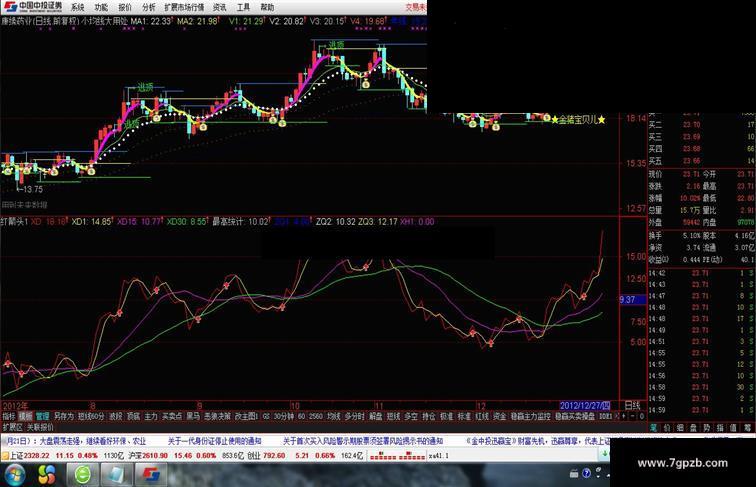Open the 关联报价 tab
The width and height of the screenshot is (756, 487).
[40, 427]
